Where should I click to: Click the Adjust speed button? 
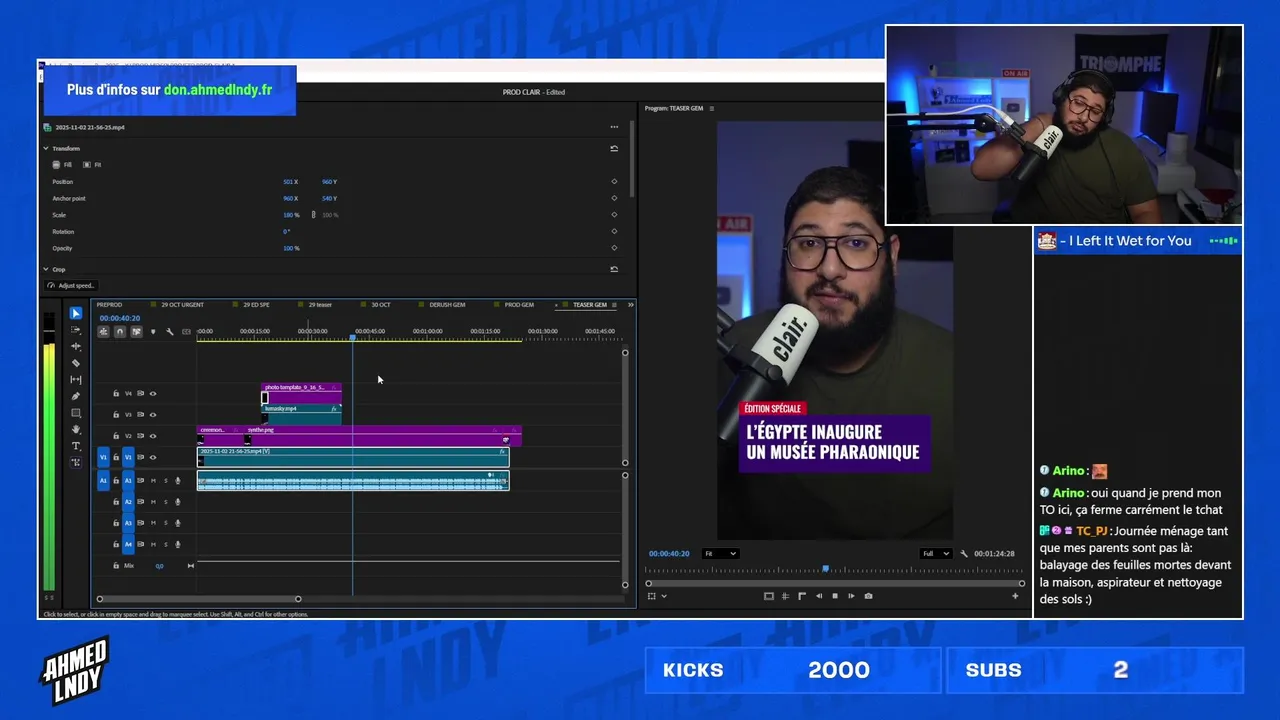coord(71,285)
